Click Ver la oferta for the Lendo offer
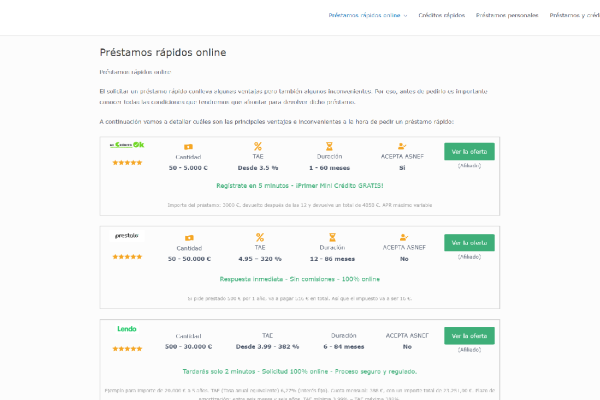The image size is (600, 400). (469, 336)
